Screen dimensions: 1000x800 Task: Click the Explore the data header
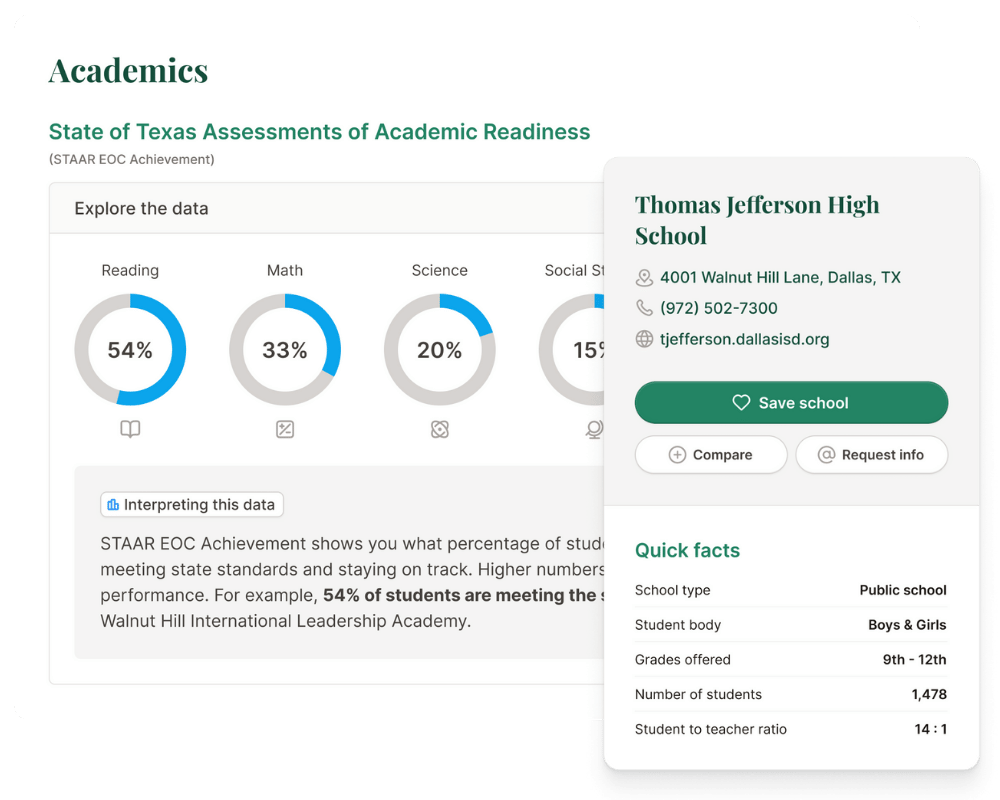tap(141, 209)
